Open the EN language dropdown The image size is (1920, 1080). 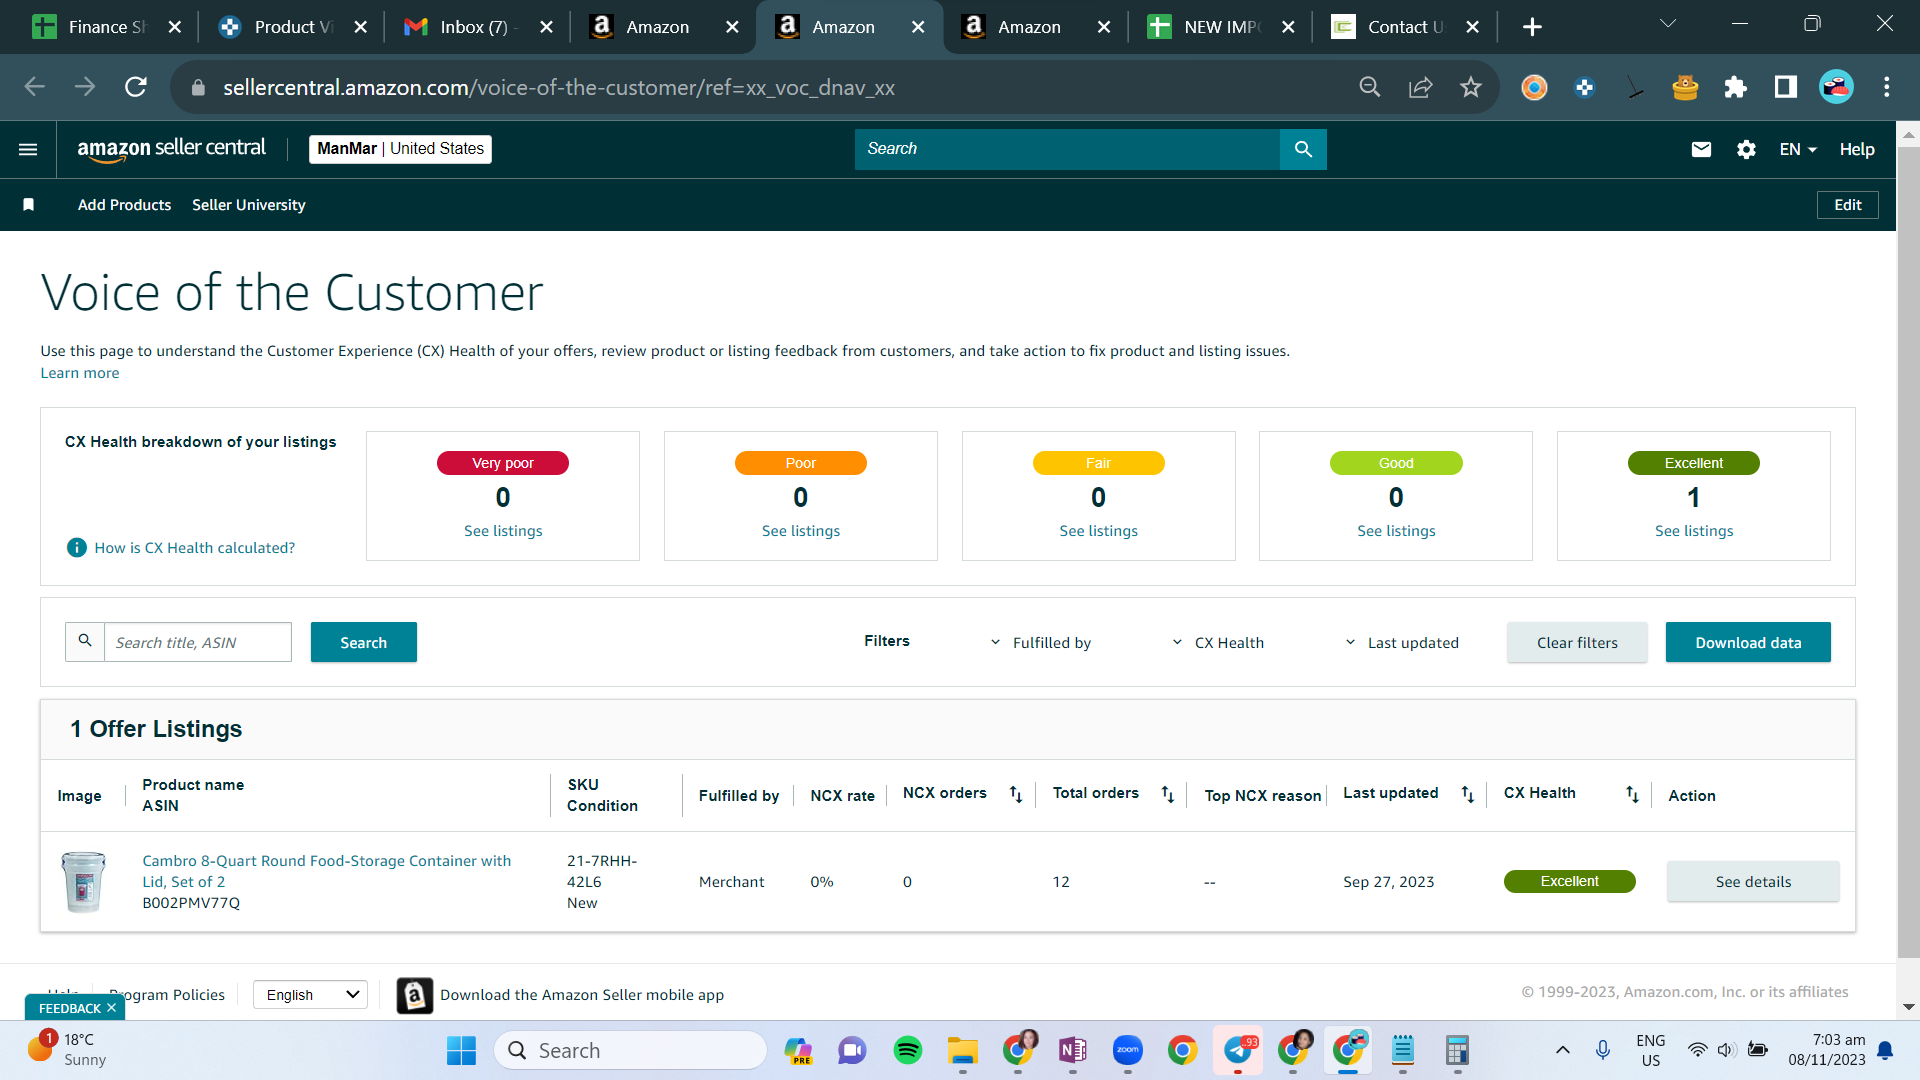click(1798, 149)
